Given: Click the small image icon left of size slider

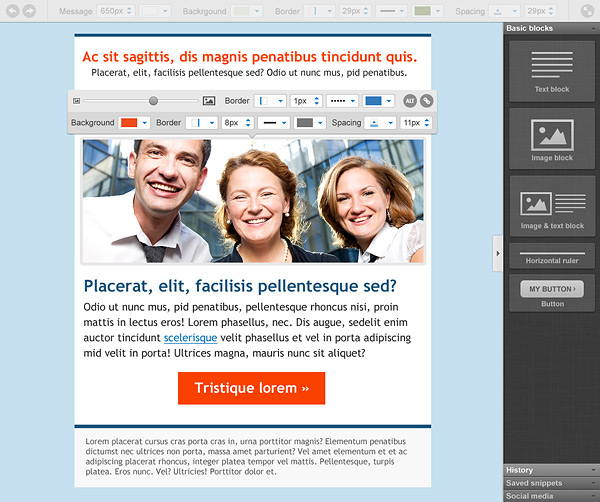Looking at the screenshot, I should pyautogui.click(x=77, y=101).
